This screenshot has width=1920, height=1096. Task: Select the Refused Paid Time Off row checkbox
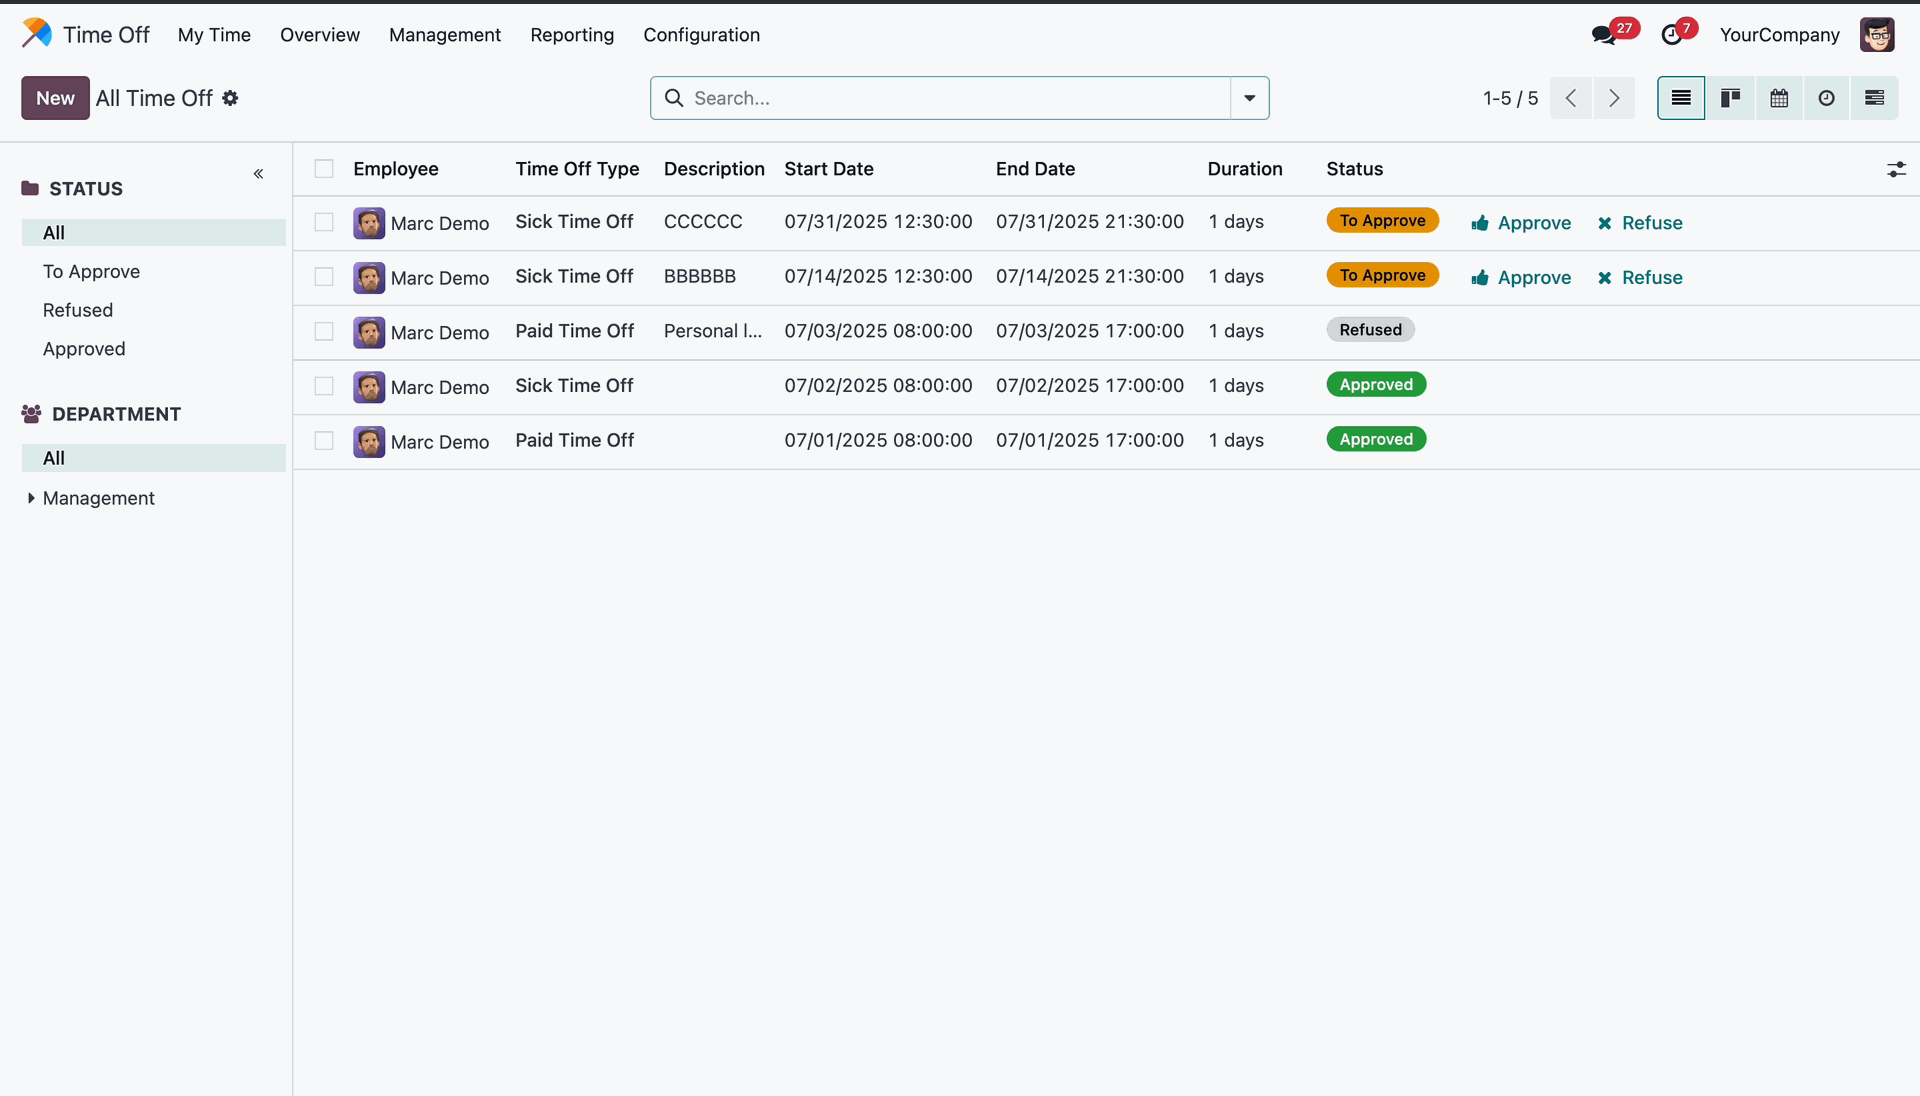click(324, 331)
